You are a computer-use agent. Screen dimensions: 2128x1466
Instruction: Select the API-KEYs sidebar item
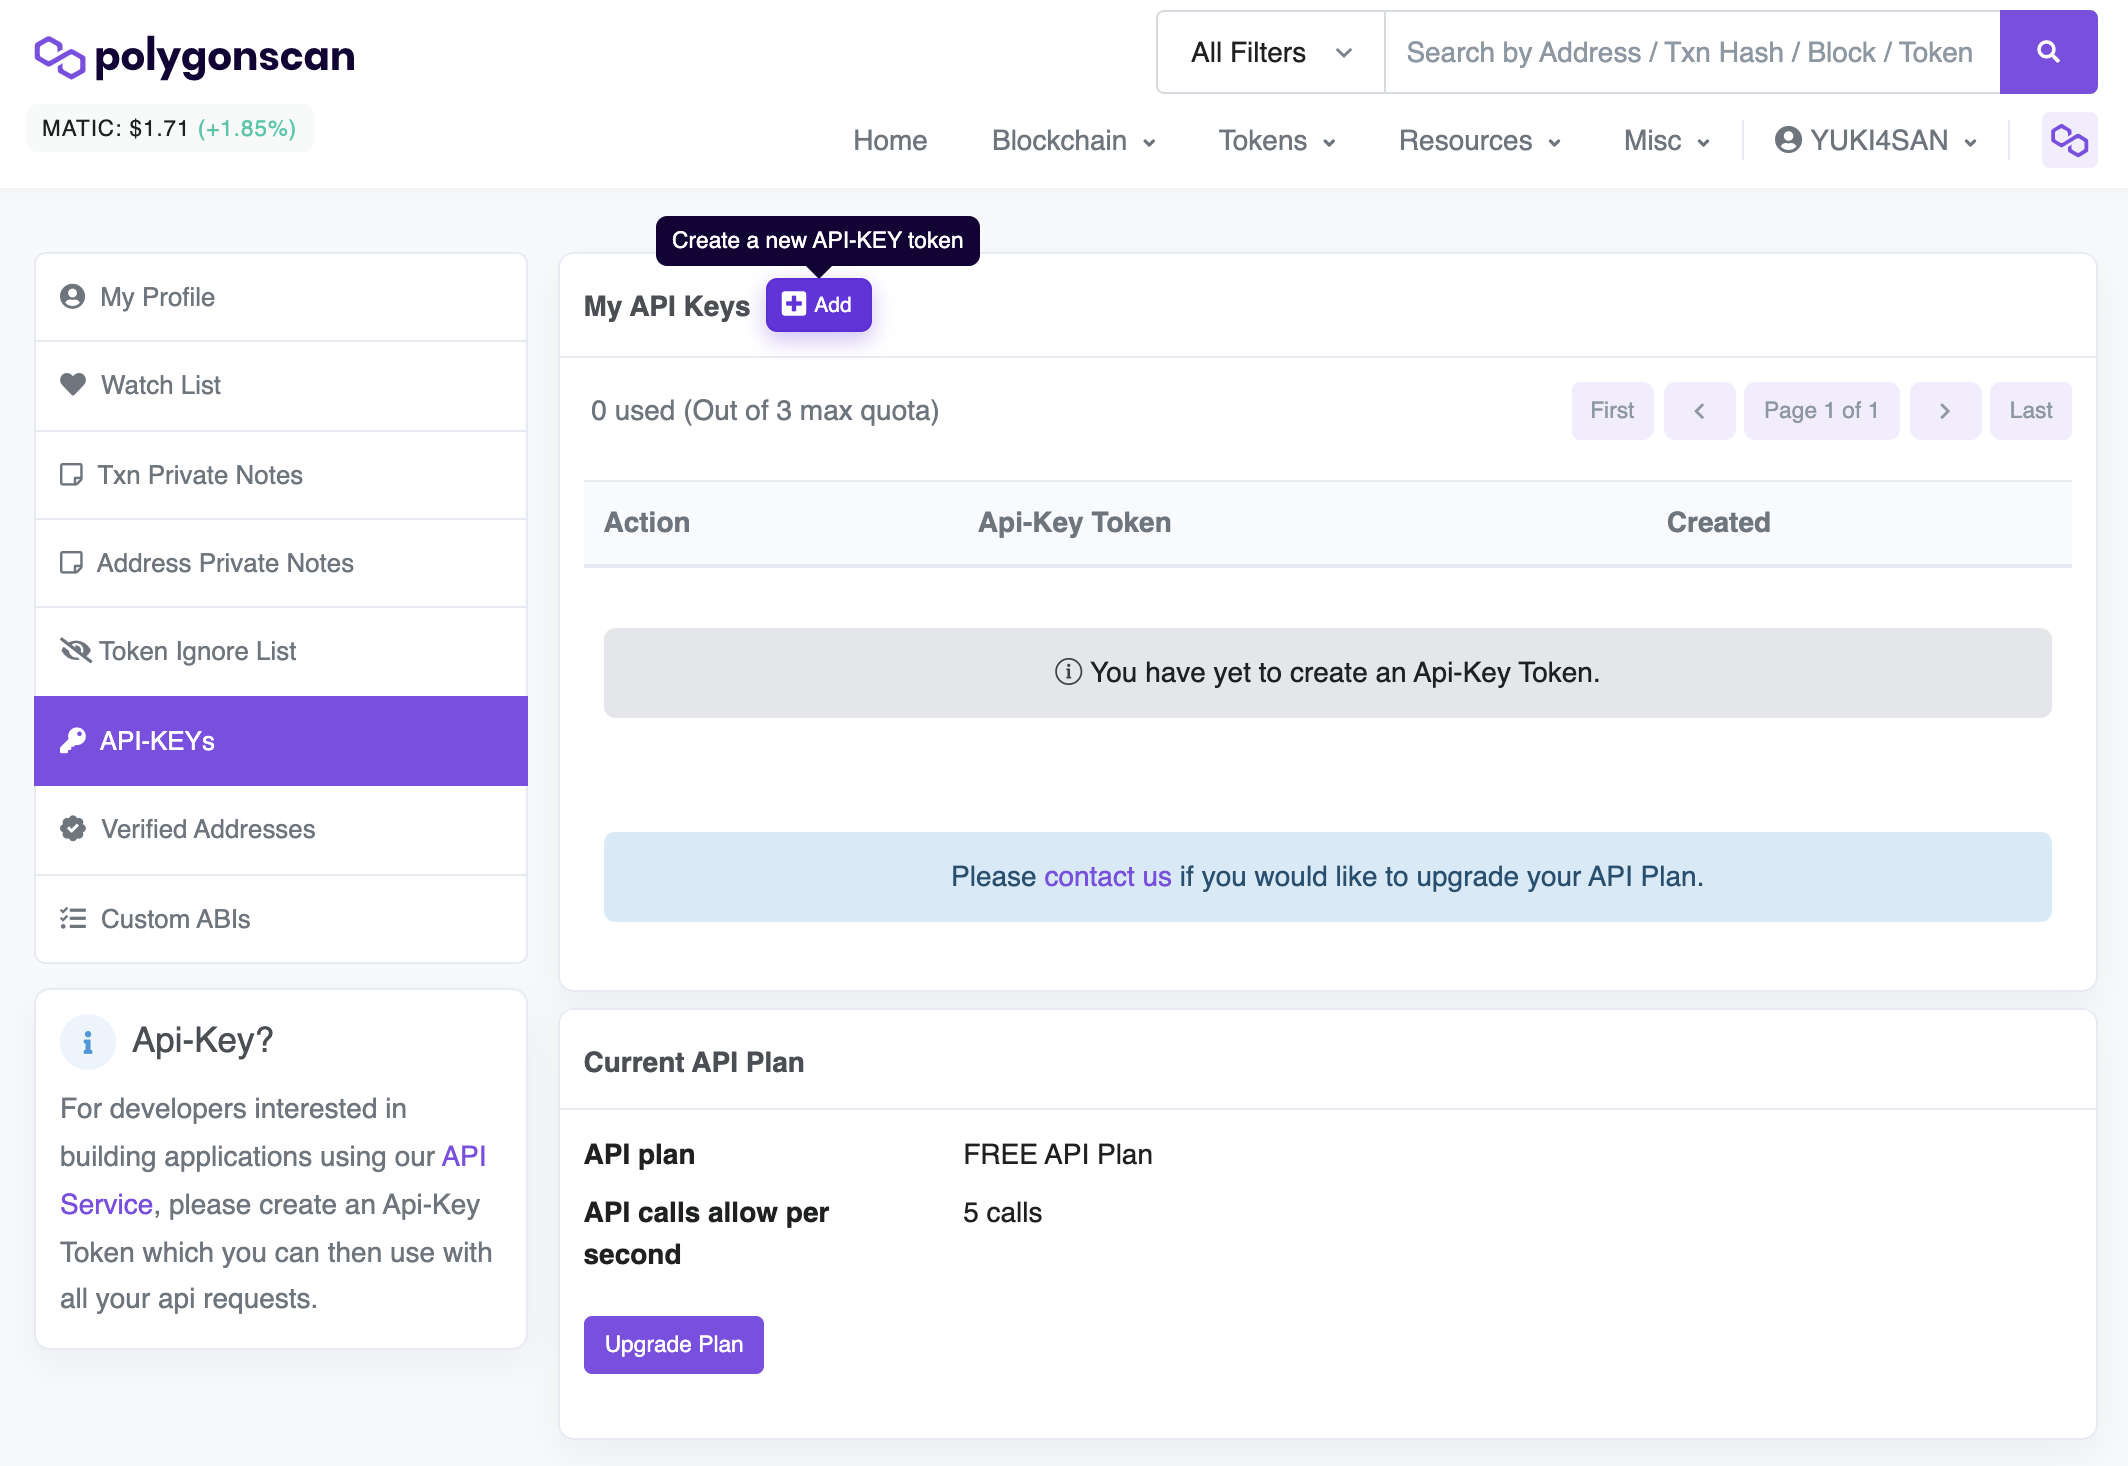point(281,741)
